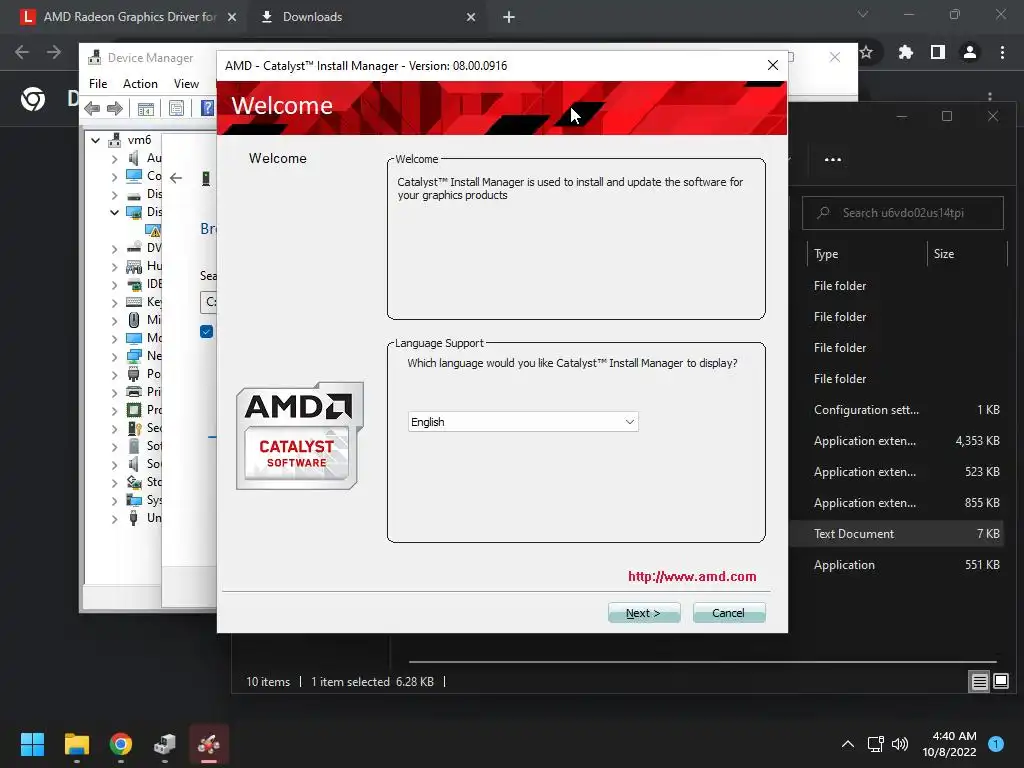Viewport: 1024px width, 768px height.
Task: Expand the Keyboards tree node
Action: point(114,302)
